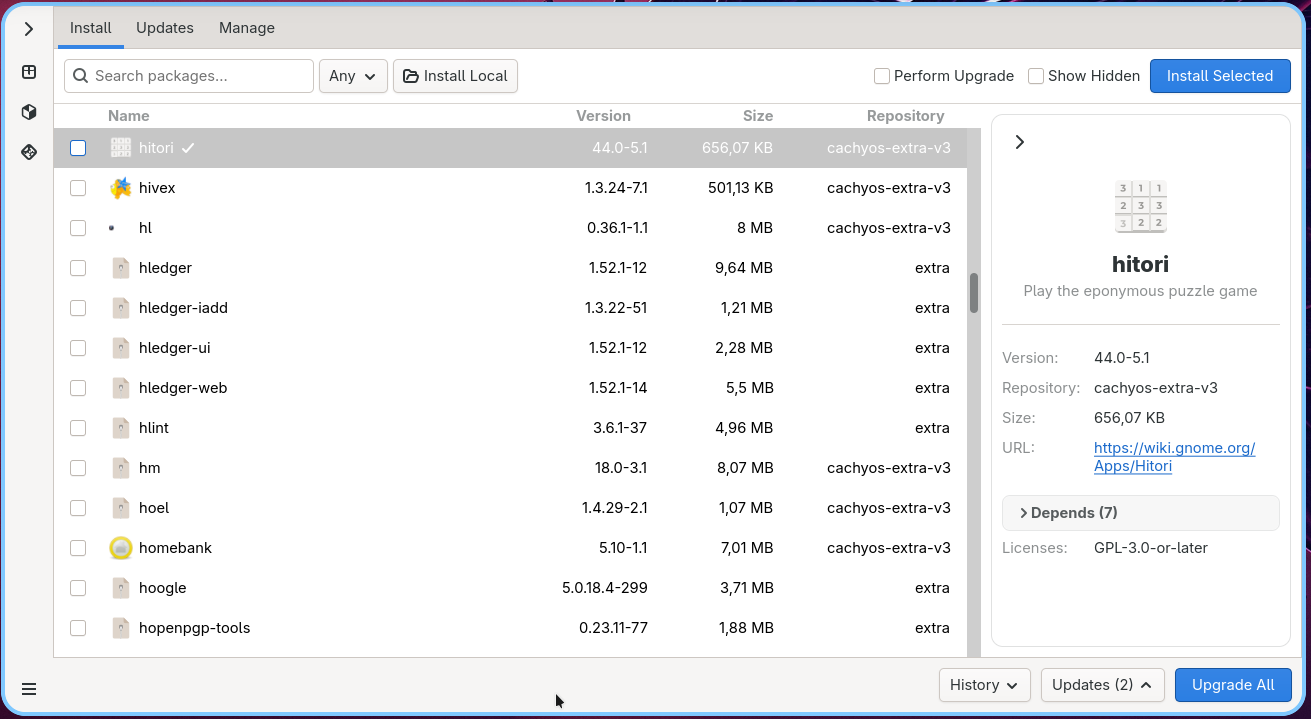Enable the Show Hidden checkbox
The width and height of the screenshot is (1311, 719).
1036,76
